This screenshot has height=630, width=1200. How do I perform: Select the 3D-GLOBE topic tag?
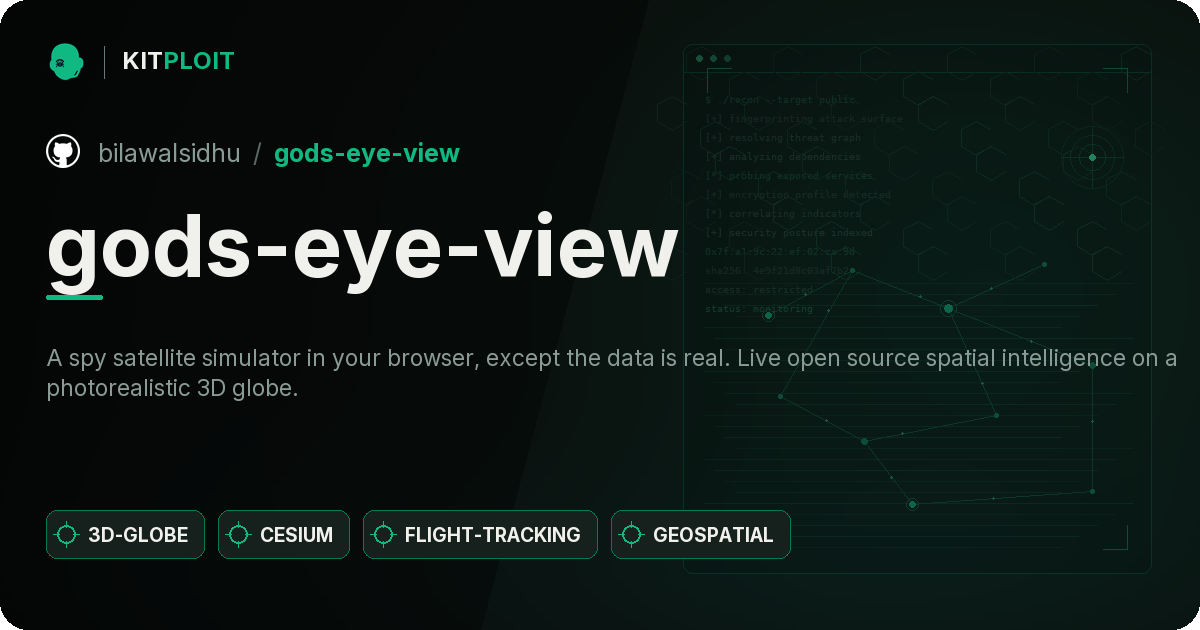point(125,534)
